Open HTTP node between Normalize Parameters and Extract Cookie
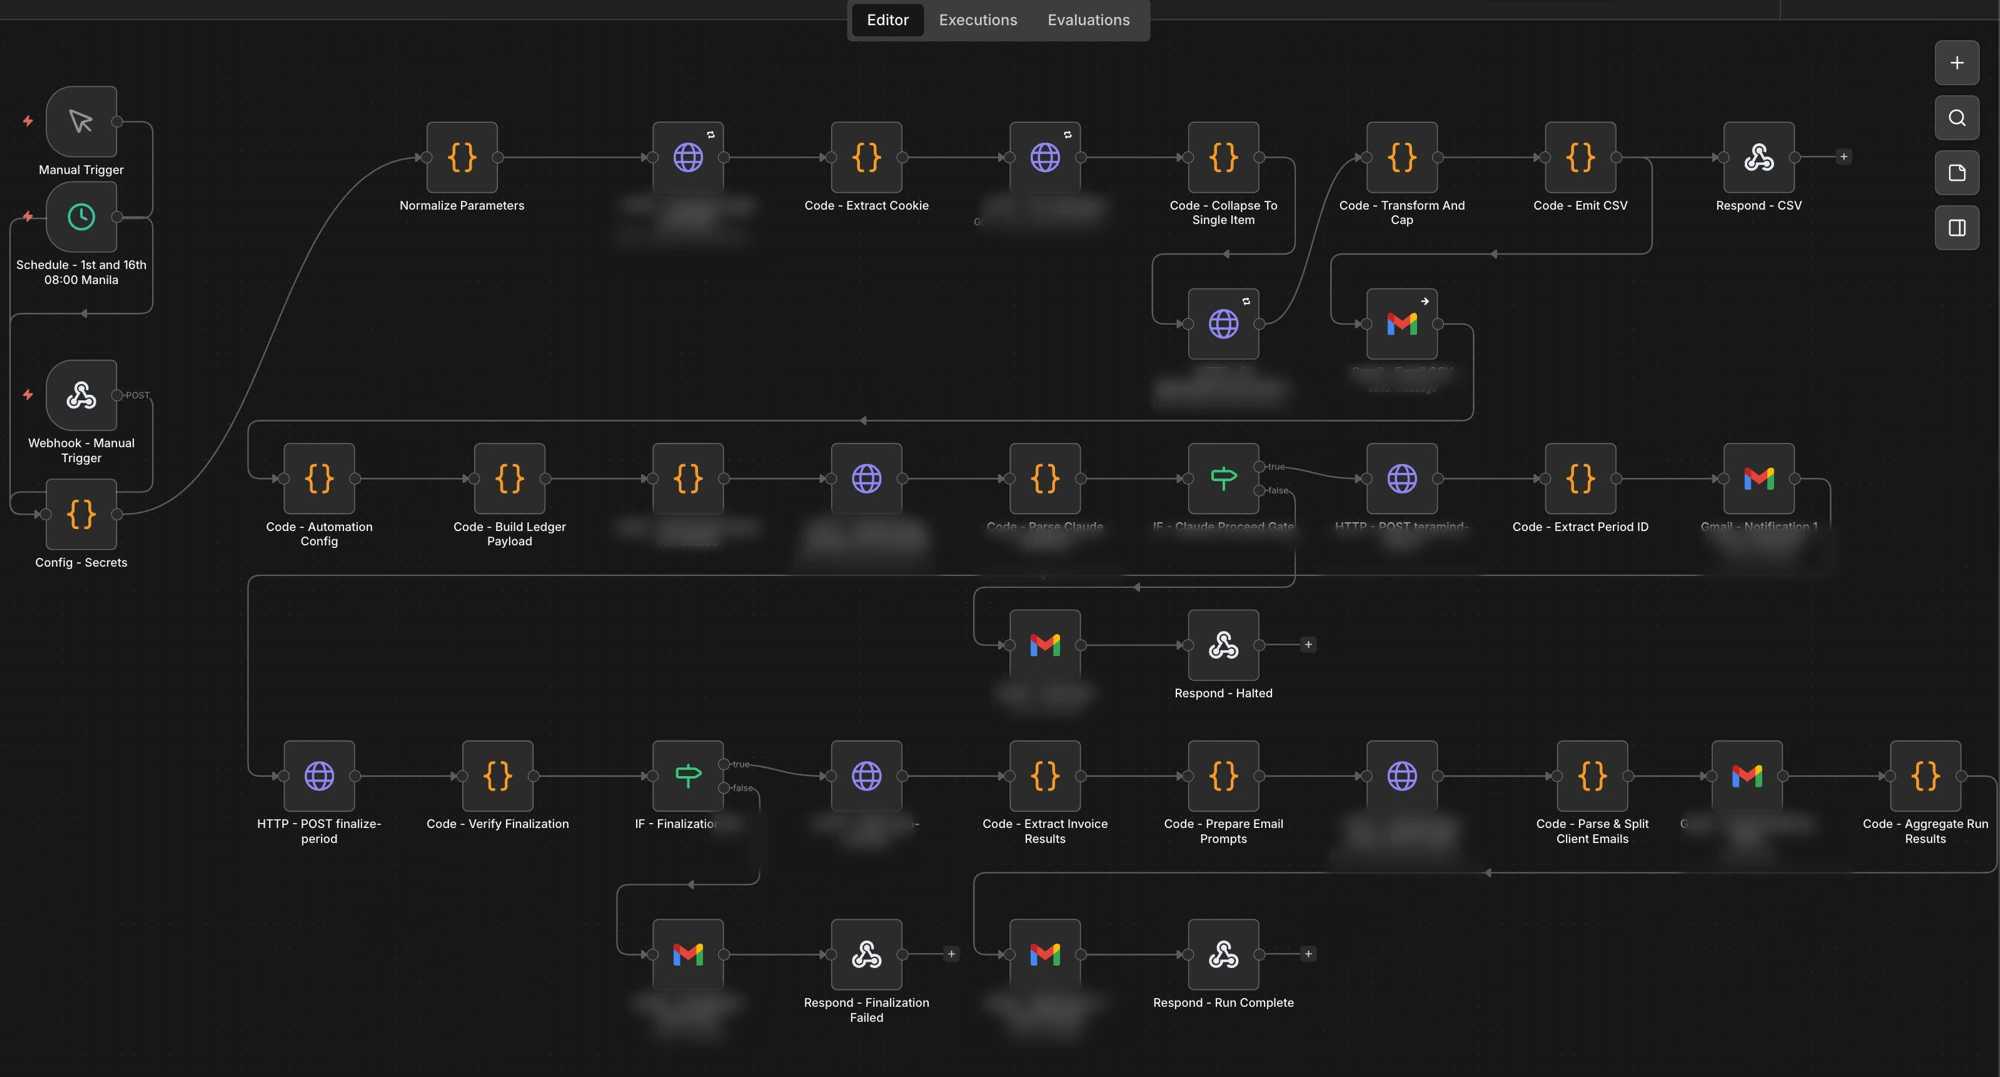This screenshot has height=1077, width=2000. tap(688, 157)
